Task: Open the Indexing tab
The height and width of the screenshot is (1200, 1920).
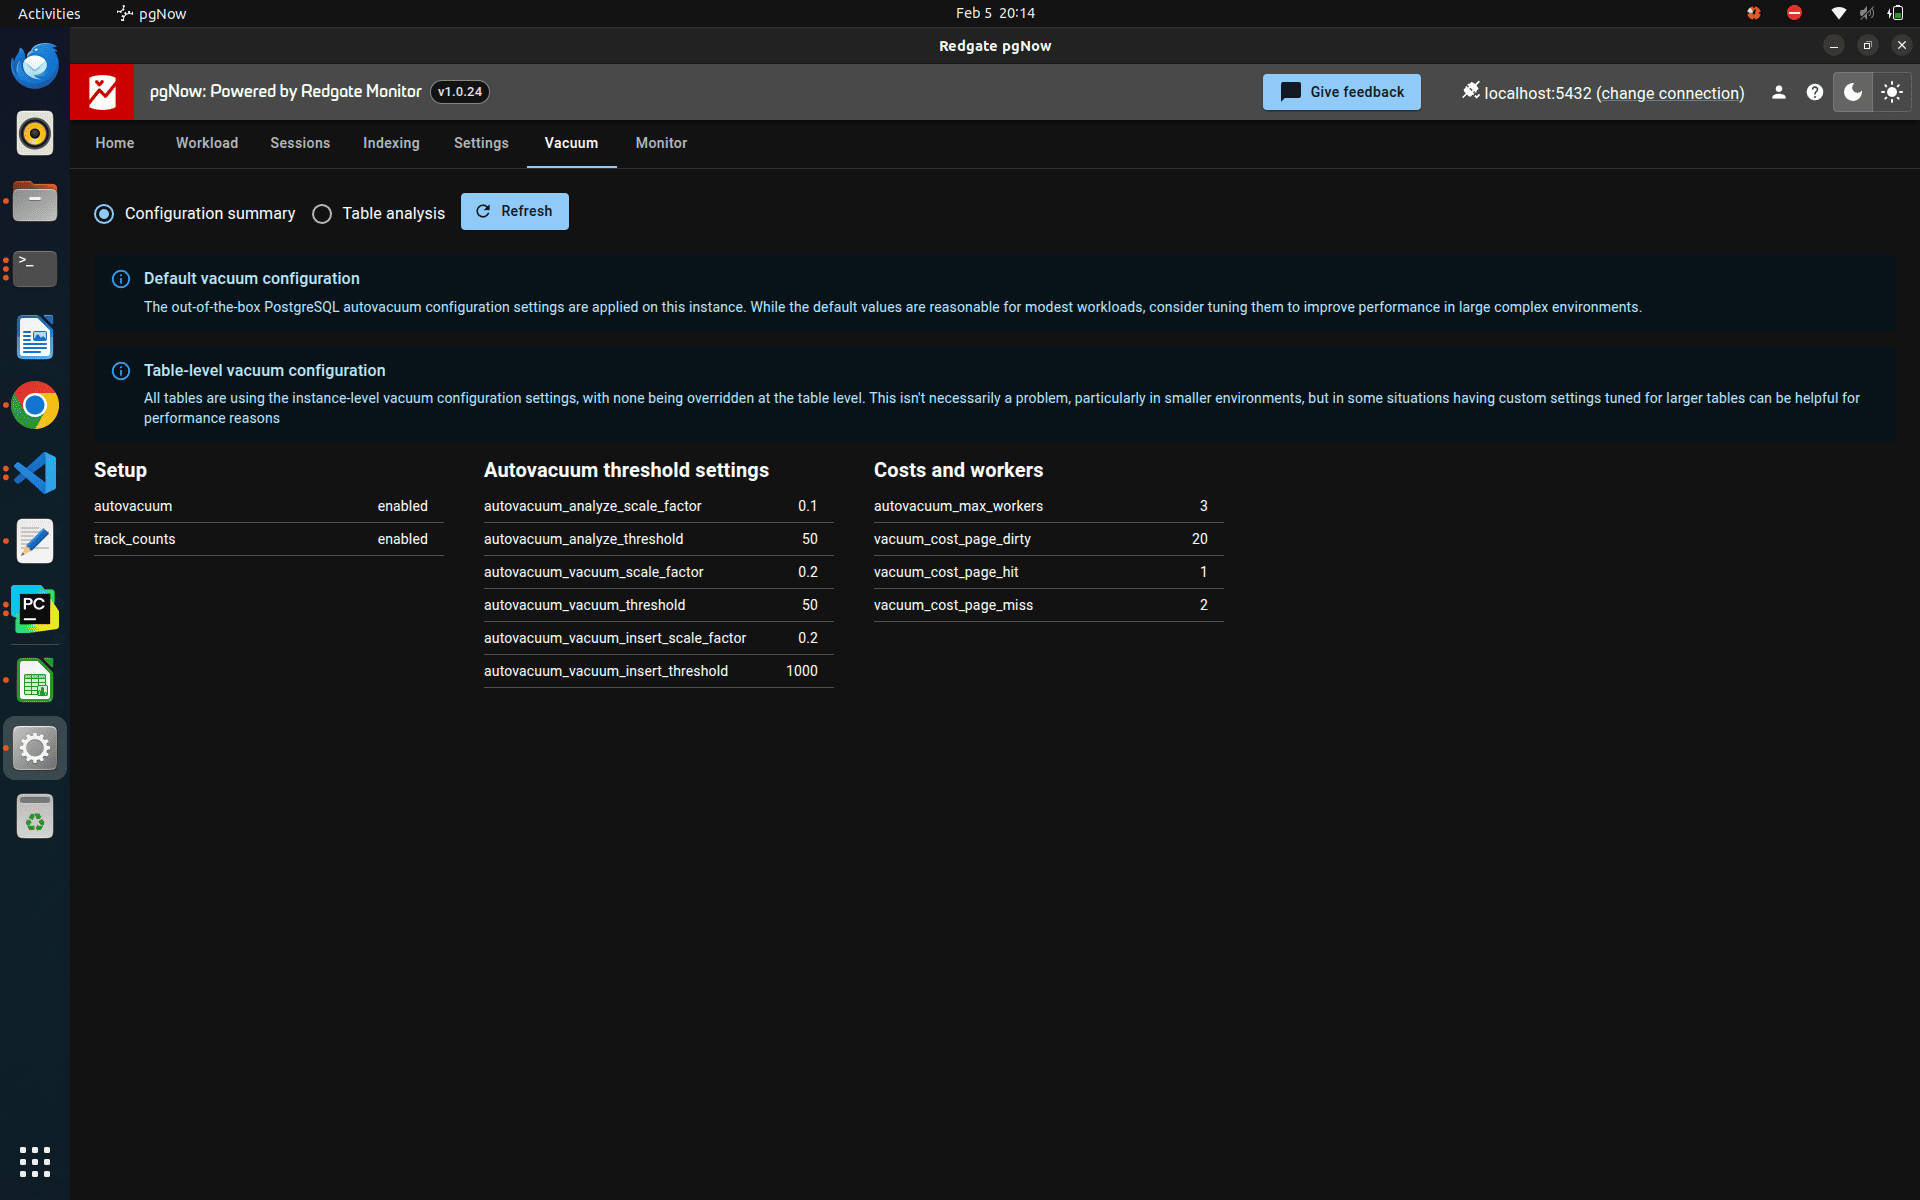Action: tap(391, 143)
